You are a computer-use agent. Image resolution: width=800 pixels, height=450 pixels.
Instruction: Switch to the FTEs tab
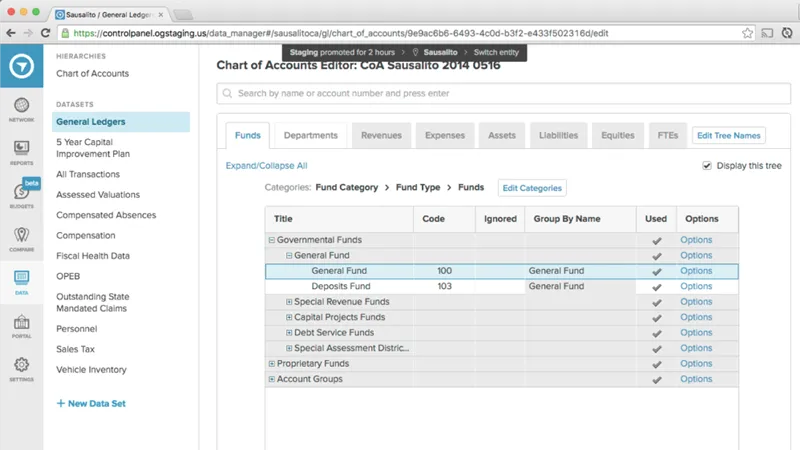pyautogui.click(x=668, y=135)
